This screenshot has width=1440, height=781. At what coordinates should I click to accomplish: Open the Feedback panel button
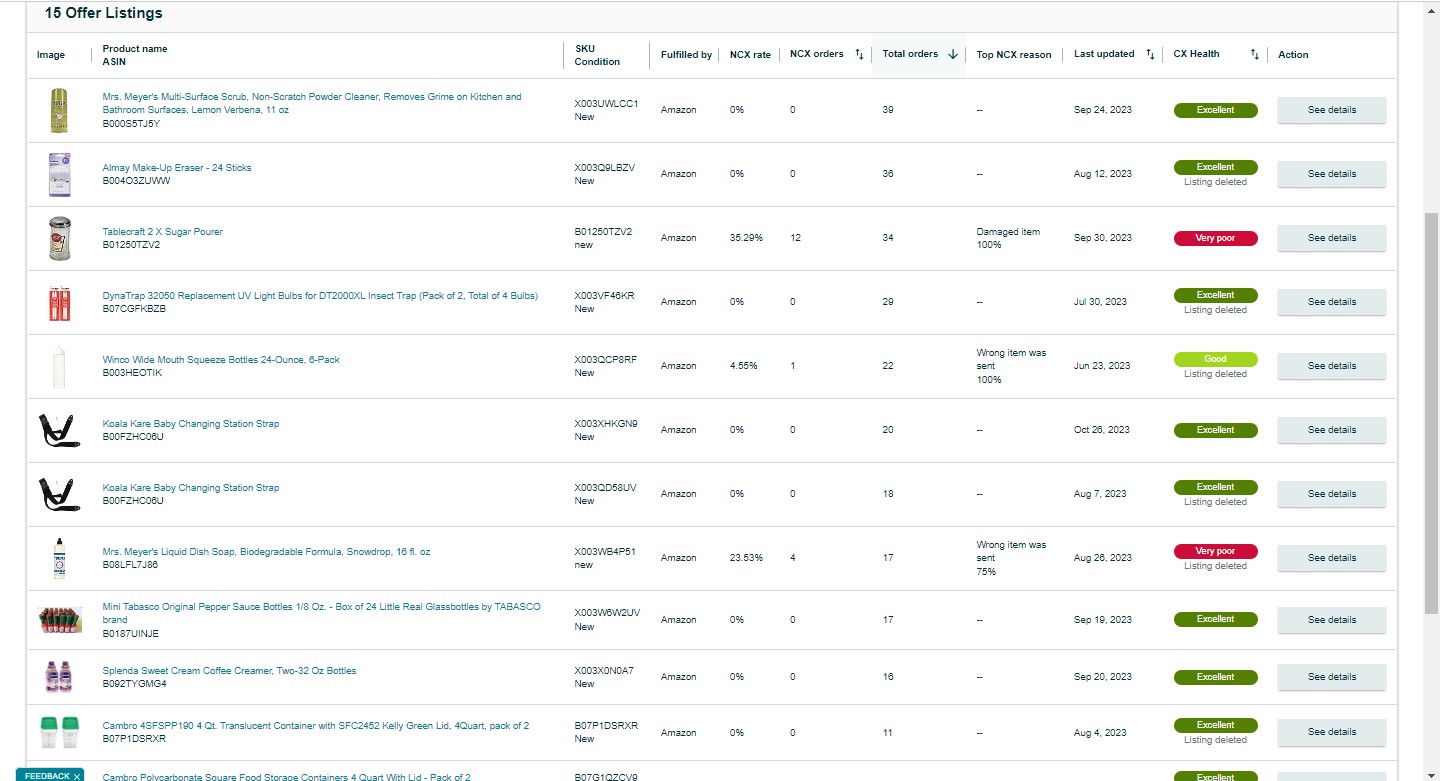tap(49, 775)
